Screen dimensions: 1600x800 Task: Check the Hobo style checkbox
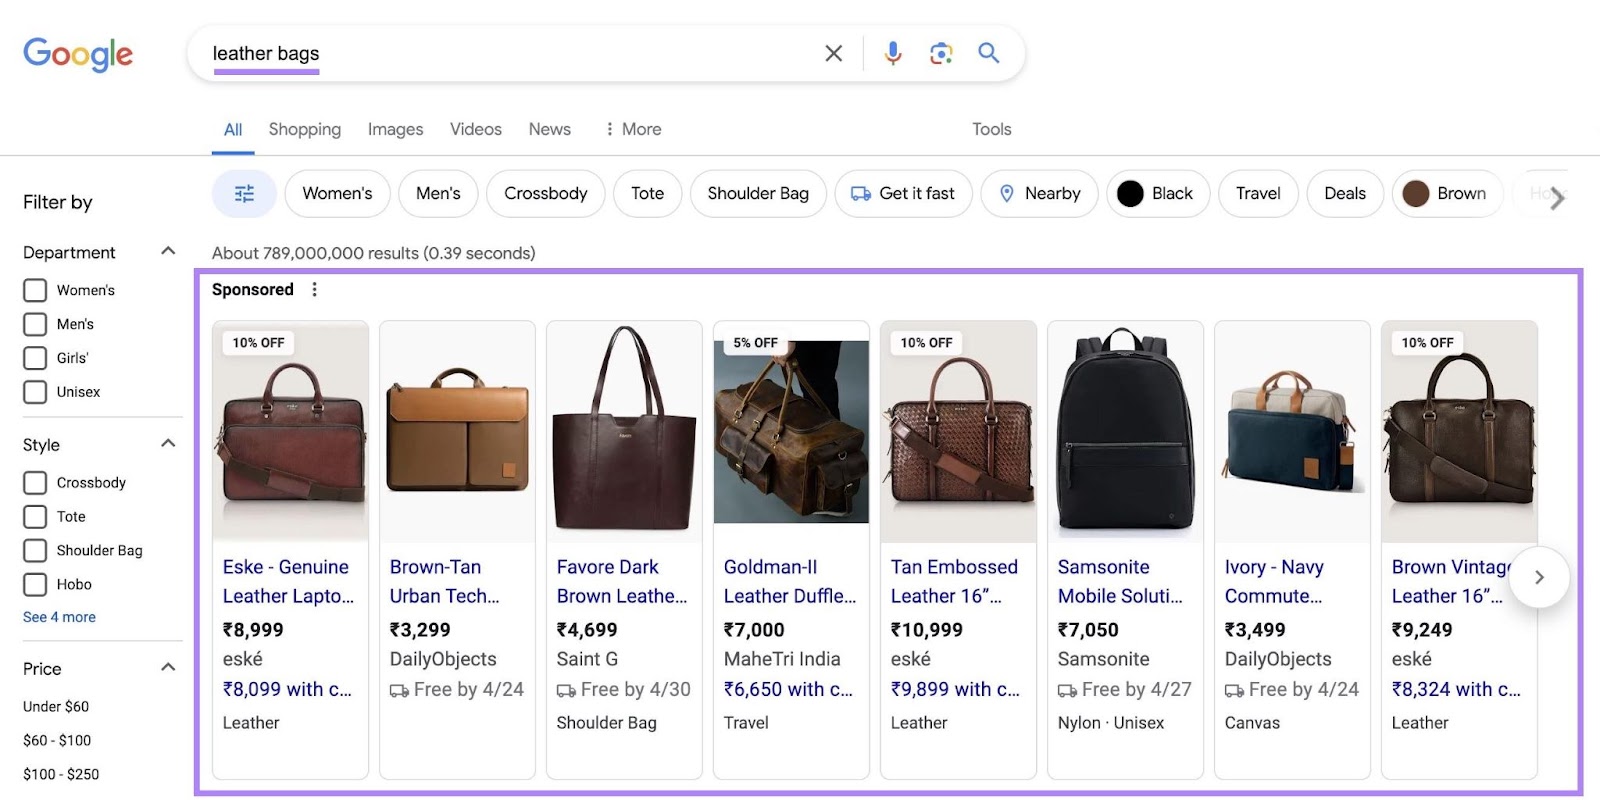(x=35, y=585)
